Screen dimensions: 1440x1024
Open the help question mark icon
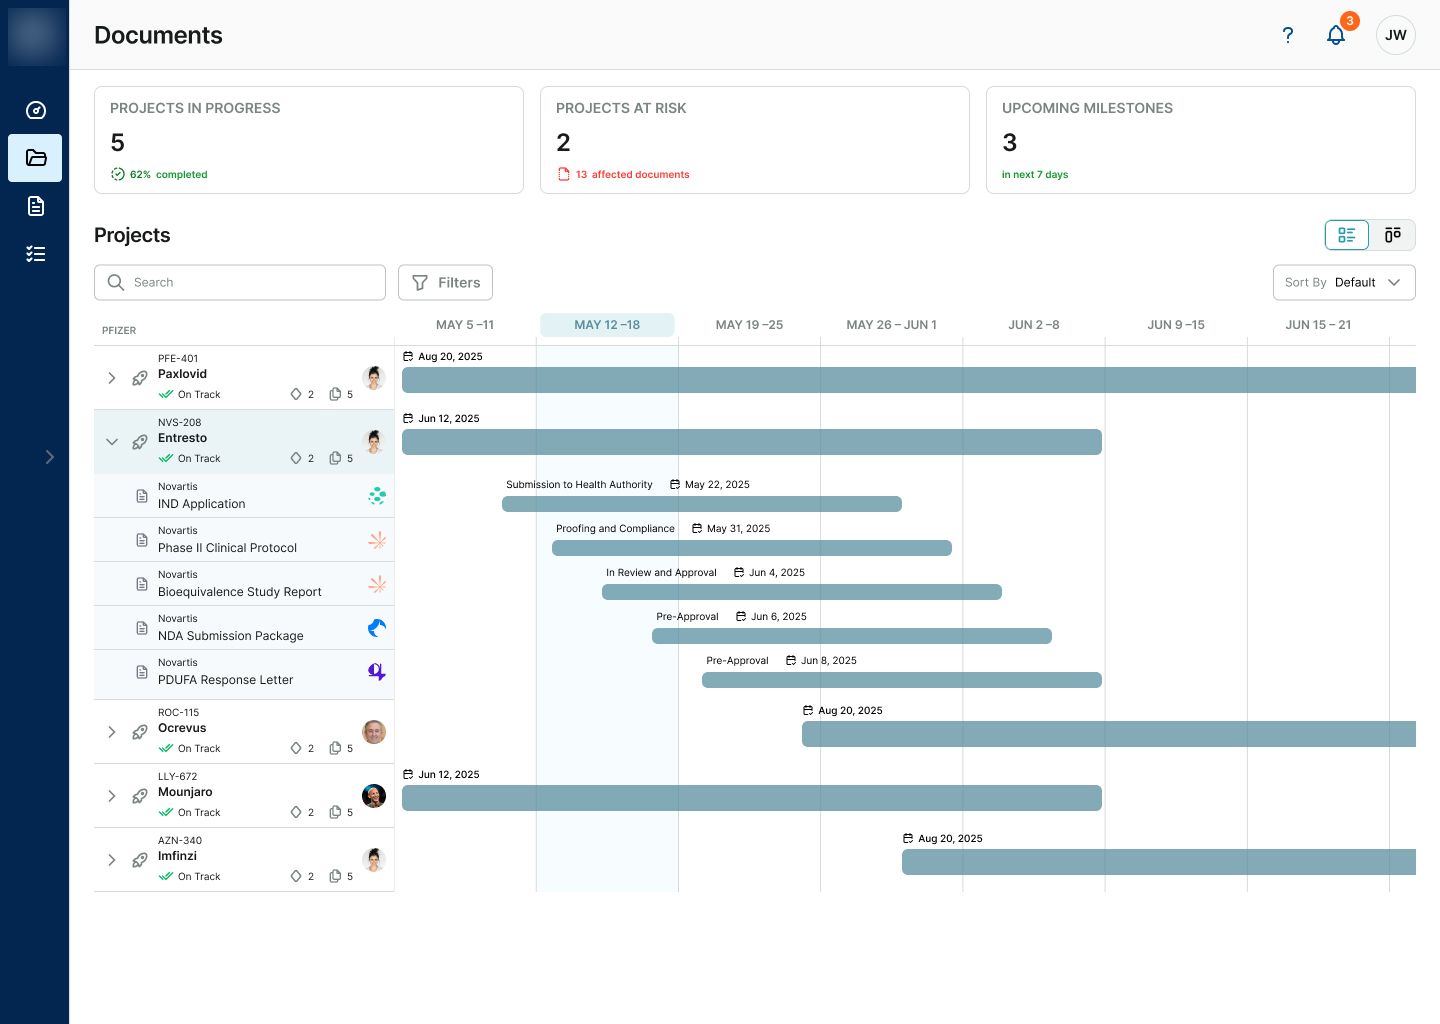click(1287, 35)
